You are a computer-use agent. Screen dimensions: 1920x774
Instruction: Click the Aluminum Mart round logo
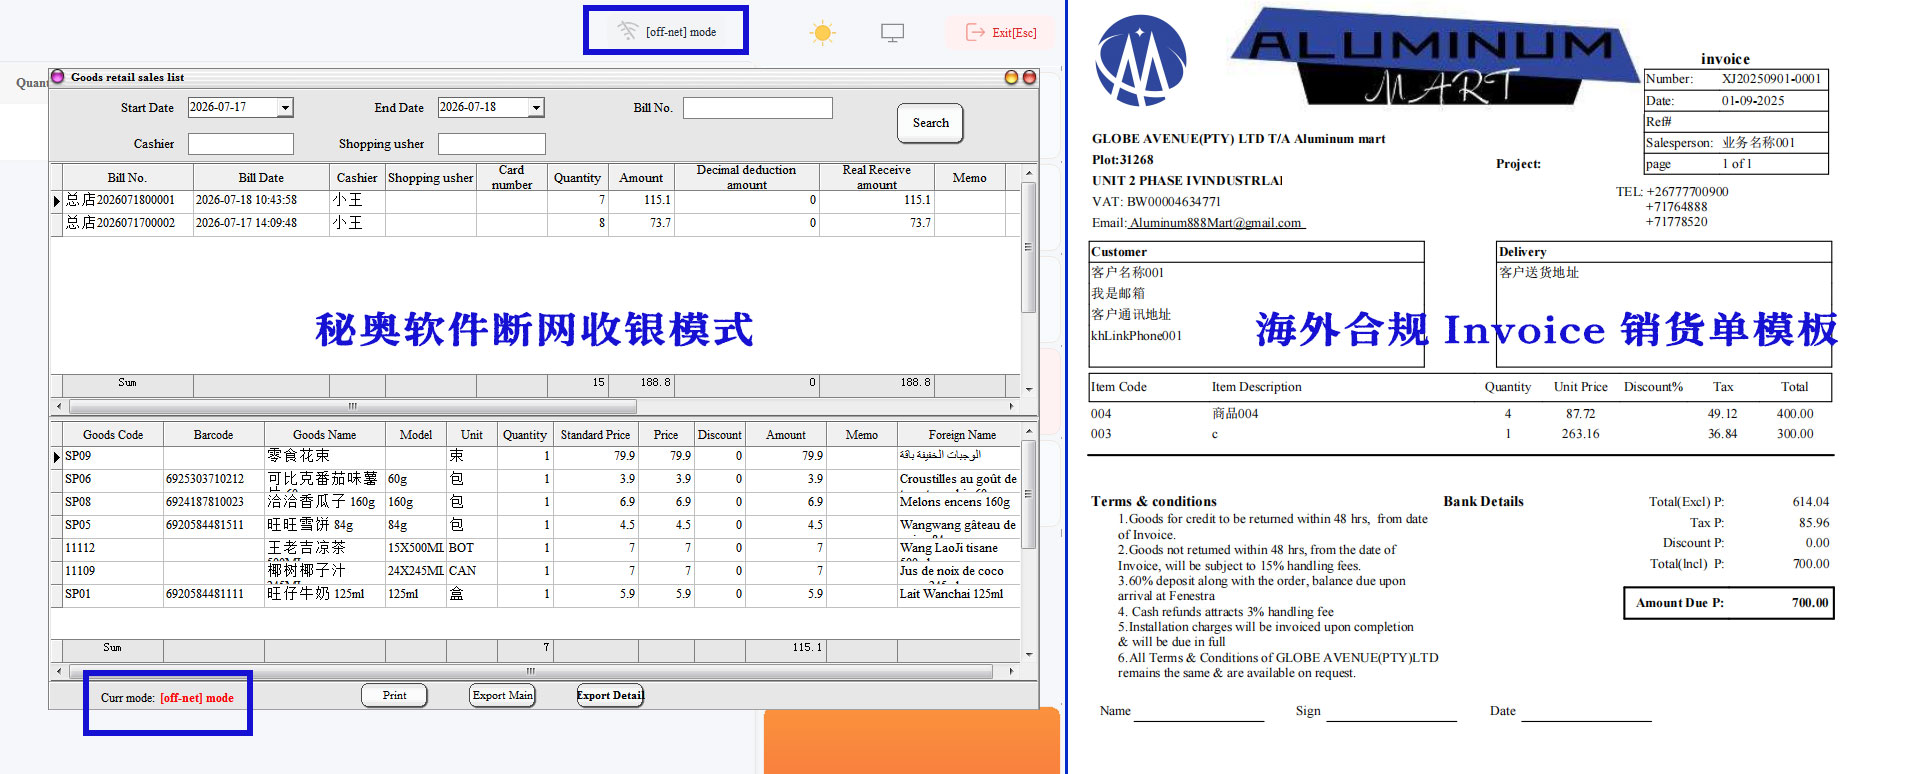1141,61
